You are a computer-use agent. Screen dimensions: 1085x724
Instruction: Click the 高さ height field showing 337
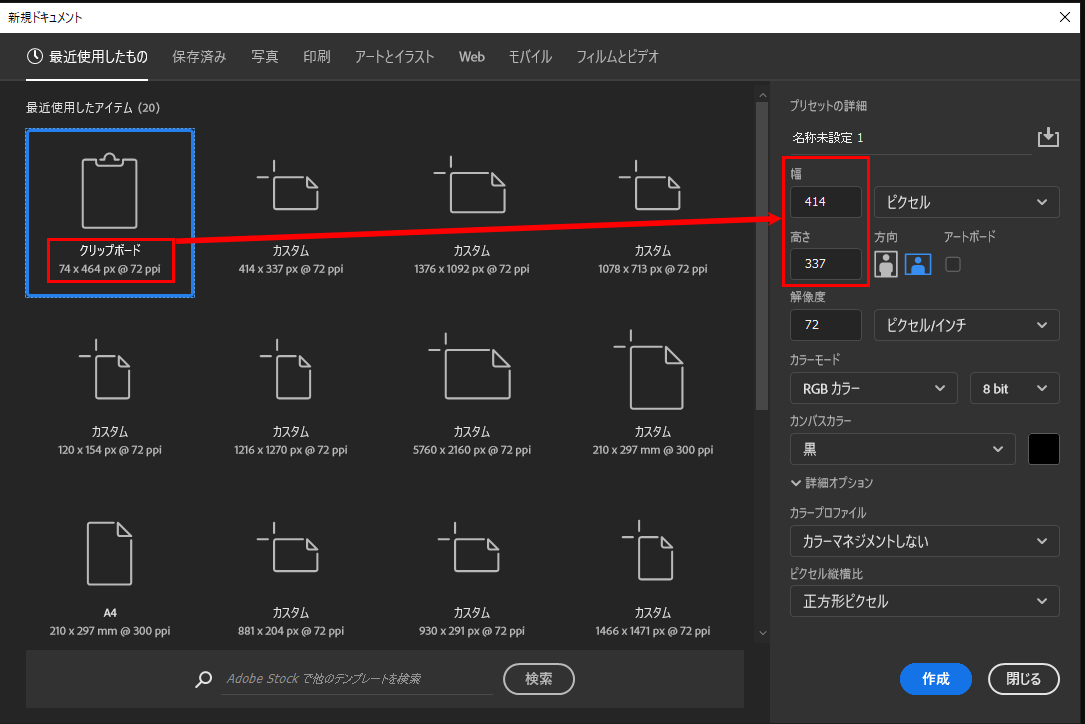pyautogui.click(x=826, y=264)
